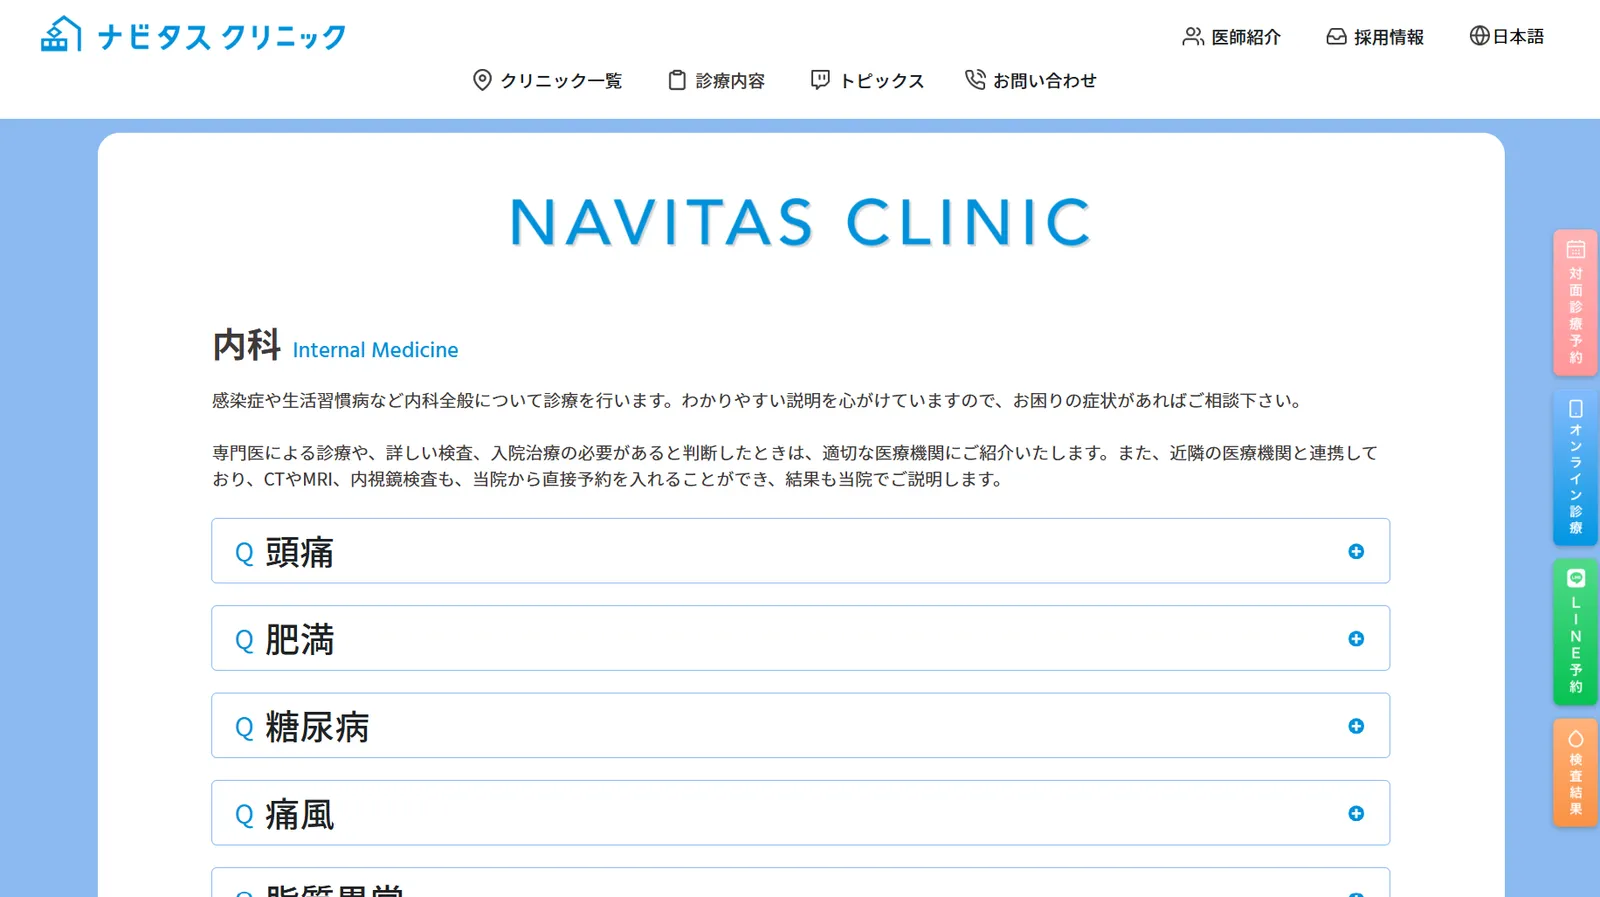1600x897 pixels.
Task: Click the clipboard icon beside 診療内容
Action: [677, 80]
